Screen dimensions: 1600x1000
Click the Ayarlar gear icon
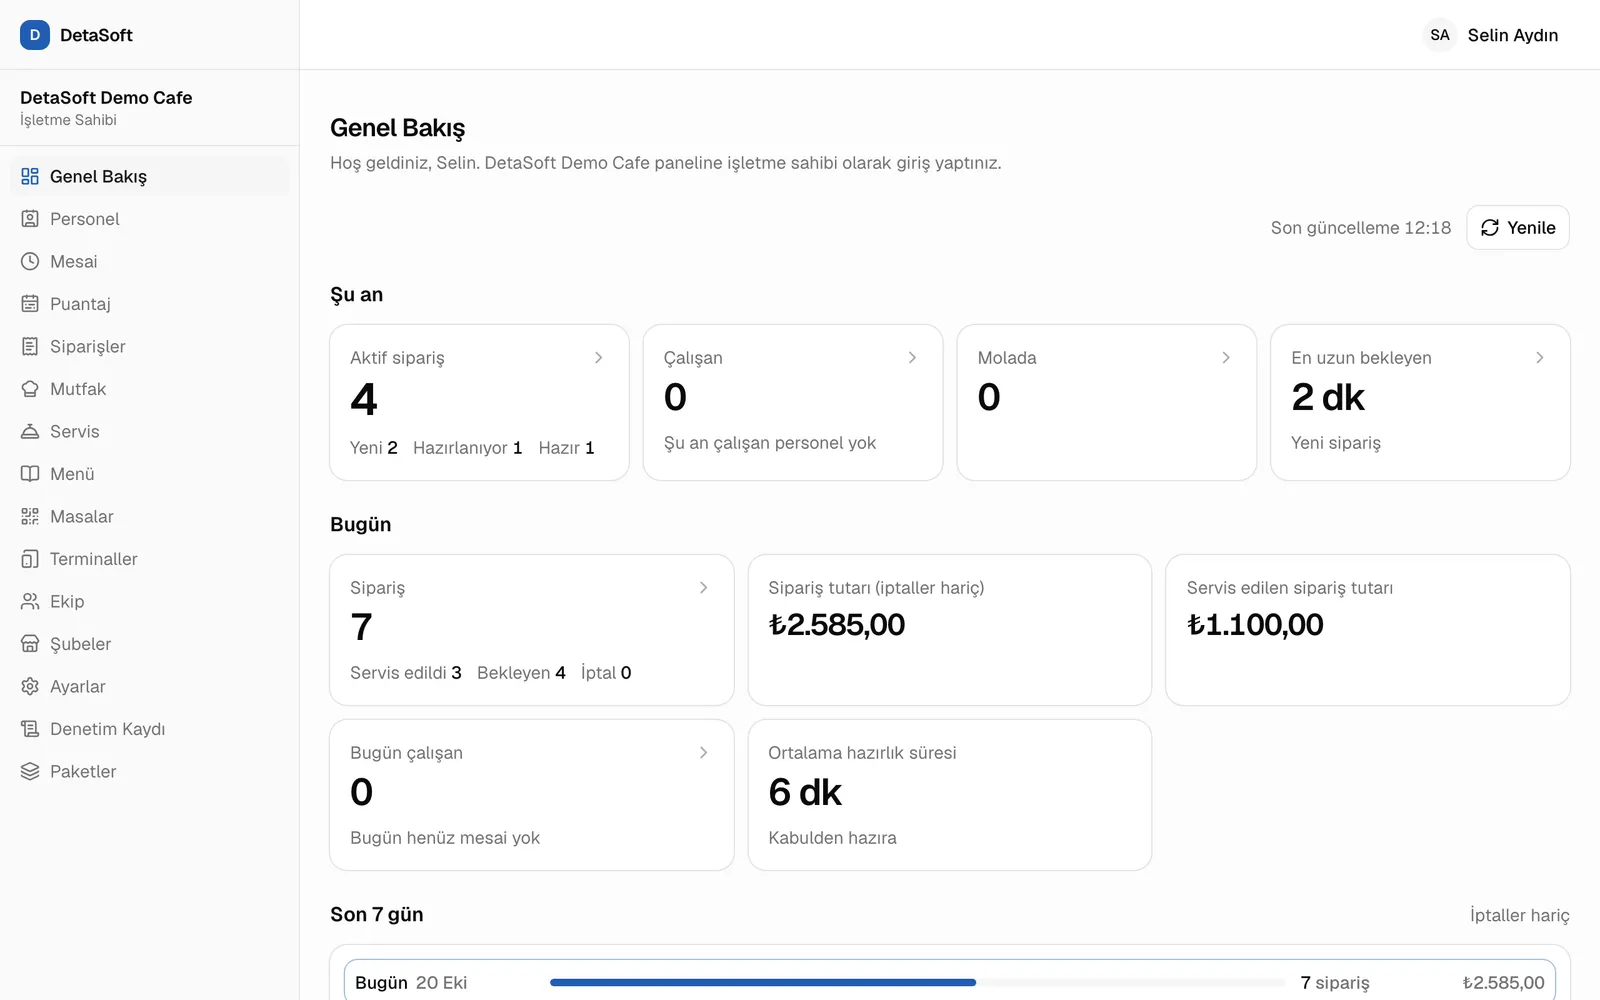30,686
